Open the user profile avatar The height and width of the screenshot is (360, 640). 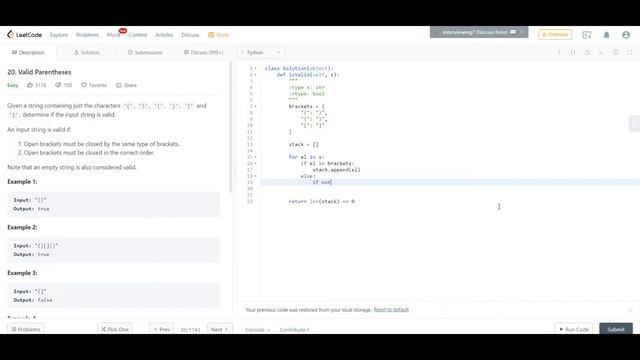pos(626,35)
